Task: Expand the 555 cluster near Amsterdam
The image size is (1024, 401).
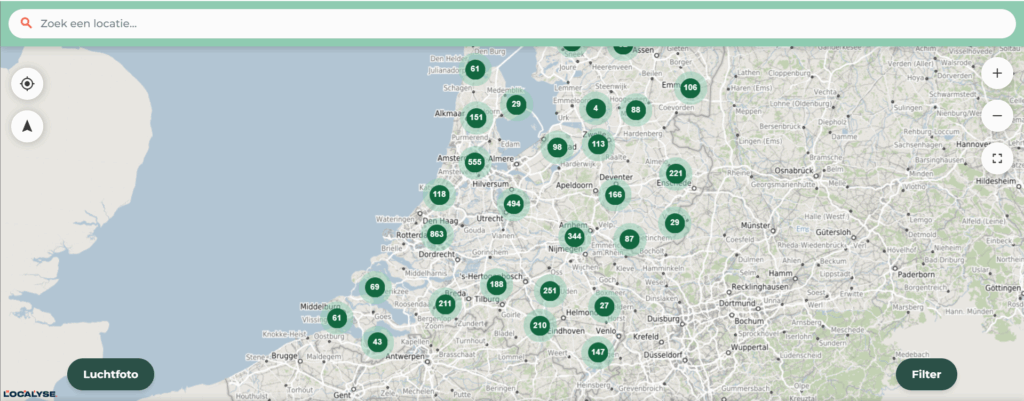Action: coord(475,162)
